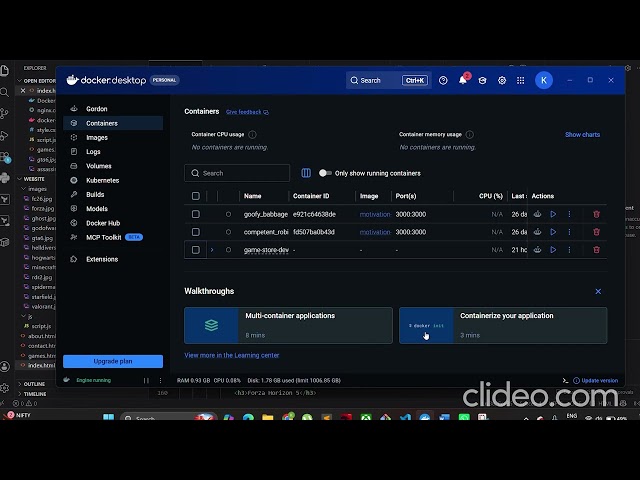
Task: Open more actions for competent_robi row
Action: pyautogui.click(x=569, y=232)
